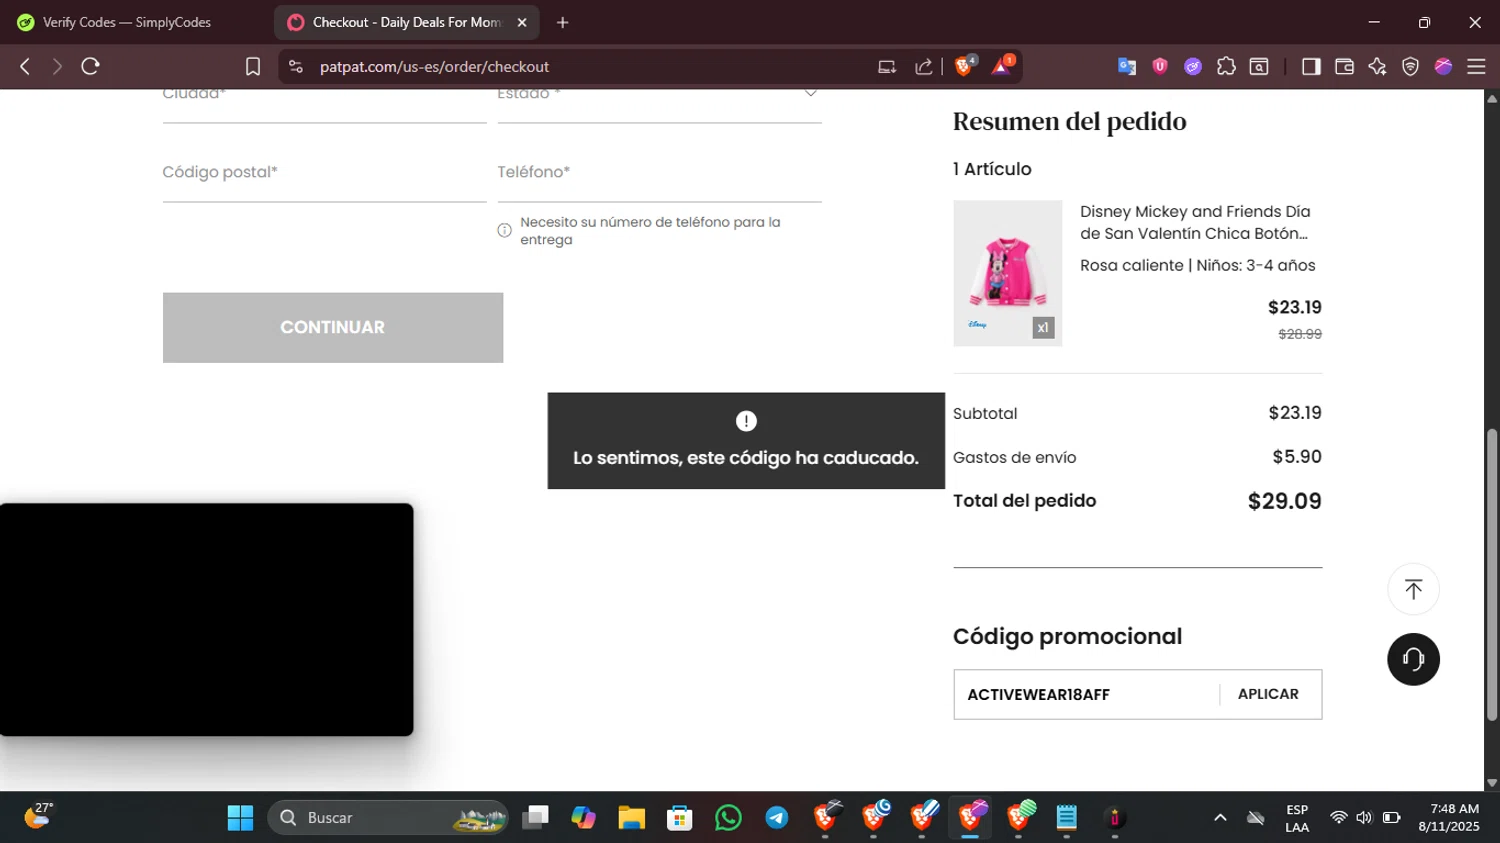This screenshot has height=843, width=1500.
Task: Click the share icon in the address bar
Action: (x=924, y=67)
